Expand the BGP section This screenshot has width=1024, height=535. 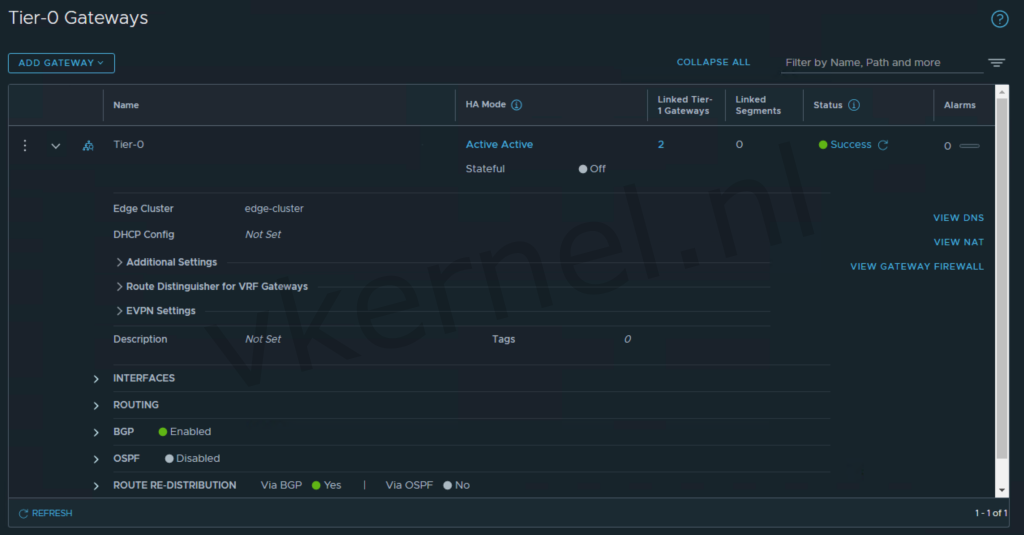tap(97, 433)
